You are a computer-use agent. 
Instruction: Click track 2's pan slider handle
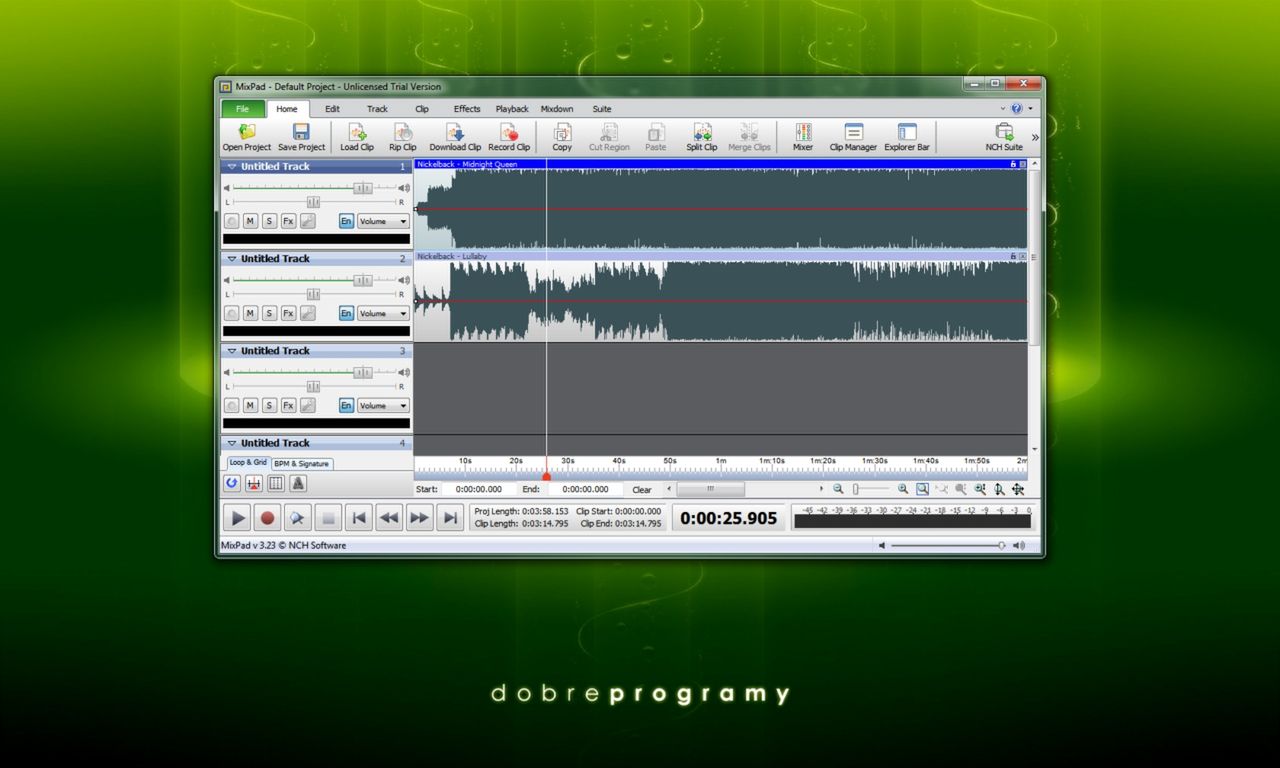point(313,294)
